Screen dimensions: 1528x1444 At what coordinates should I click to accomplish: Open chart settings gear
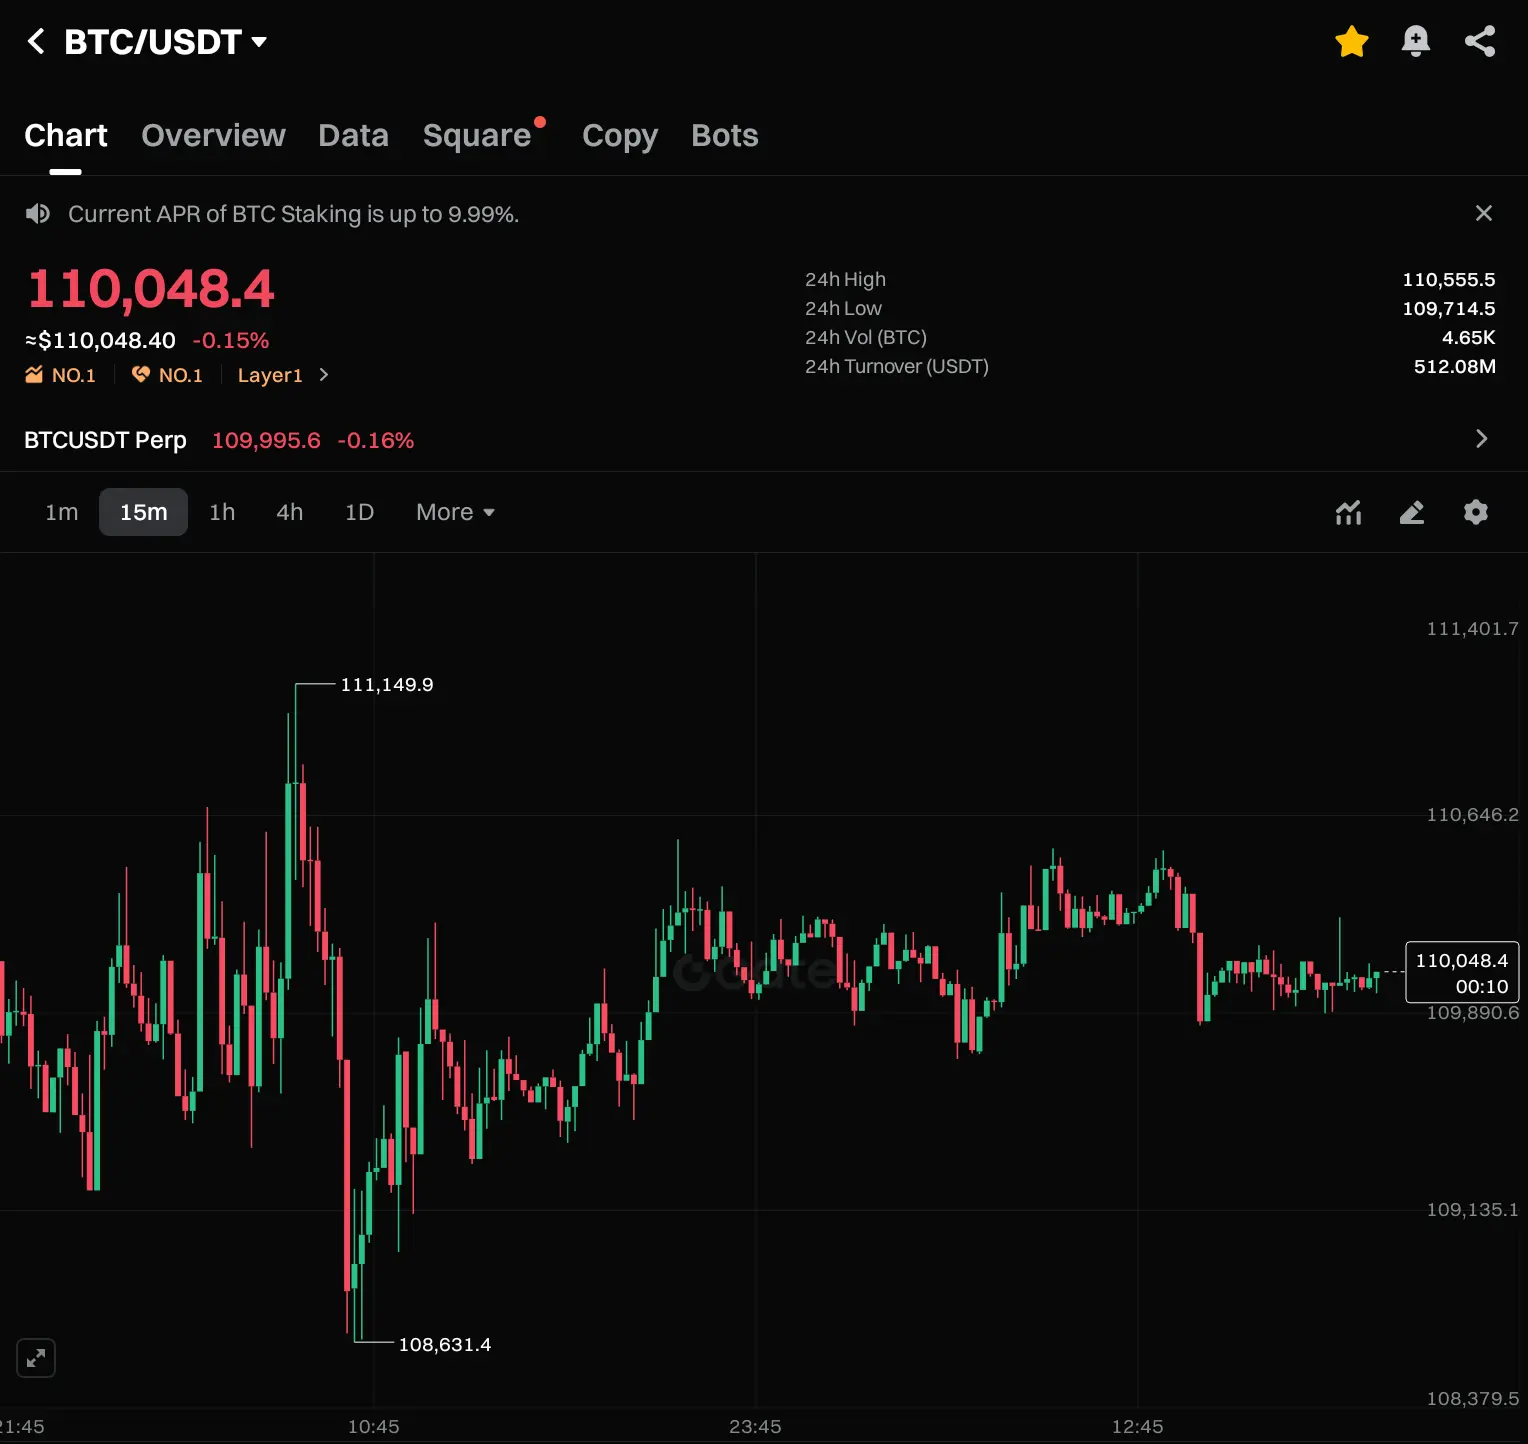pos(1476,512)
